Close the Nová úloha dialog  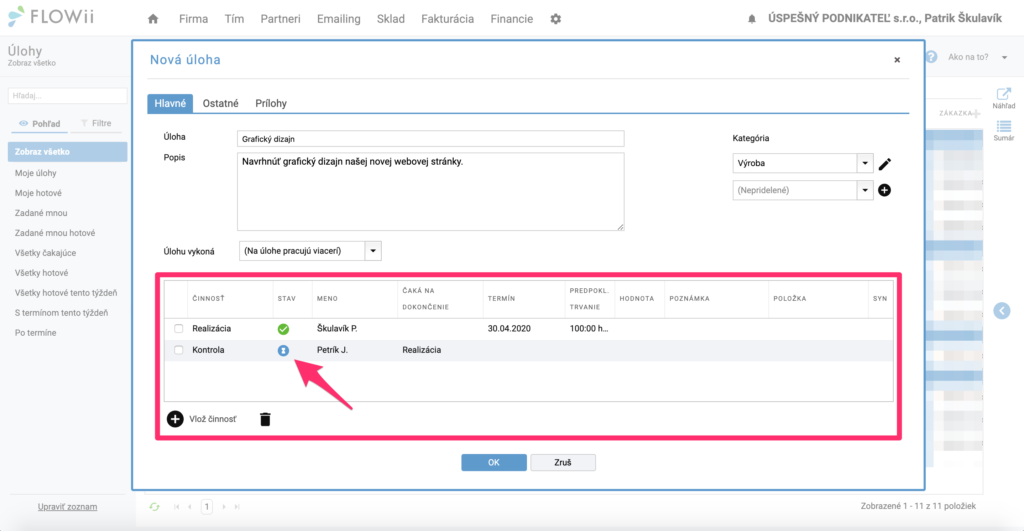coord(897,60)
